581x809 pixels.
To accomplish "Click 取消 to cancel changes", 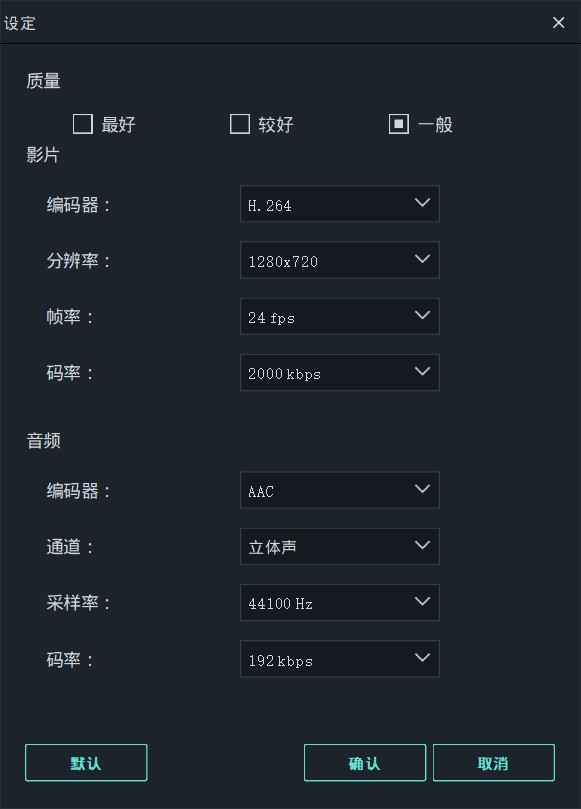I will coord(493,762).
